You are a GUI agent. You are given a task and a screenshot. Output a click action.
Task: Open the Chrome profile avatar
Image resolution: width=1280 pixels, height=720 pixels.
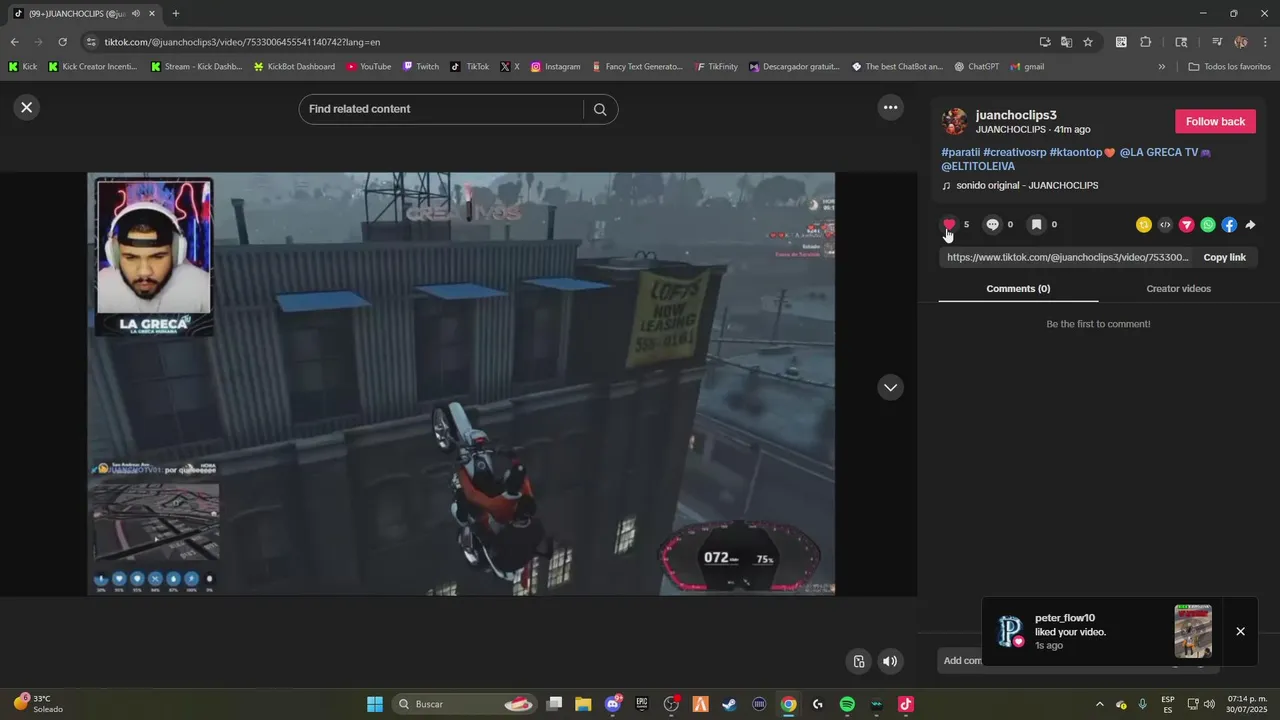[1241, 42]
